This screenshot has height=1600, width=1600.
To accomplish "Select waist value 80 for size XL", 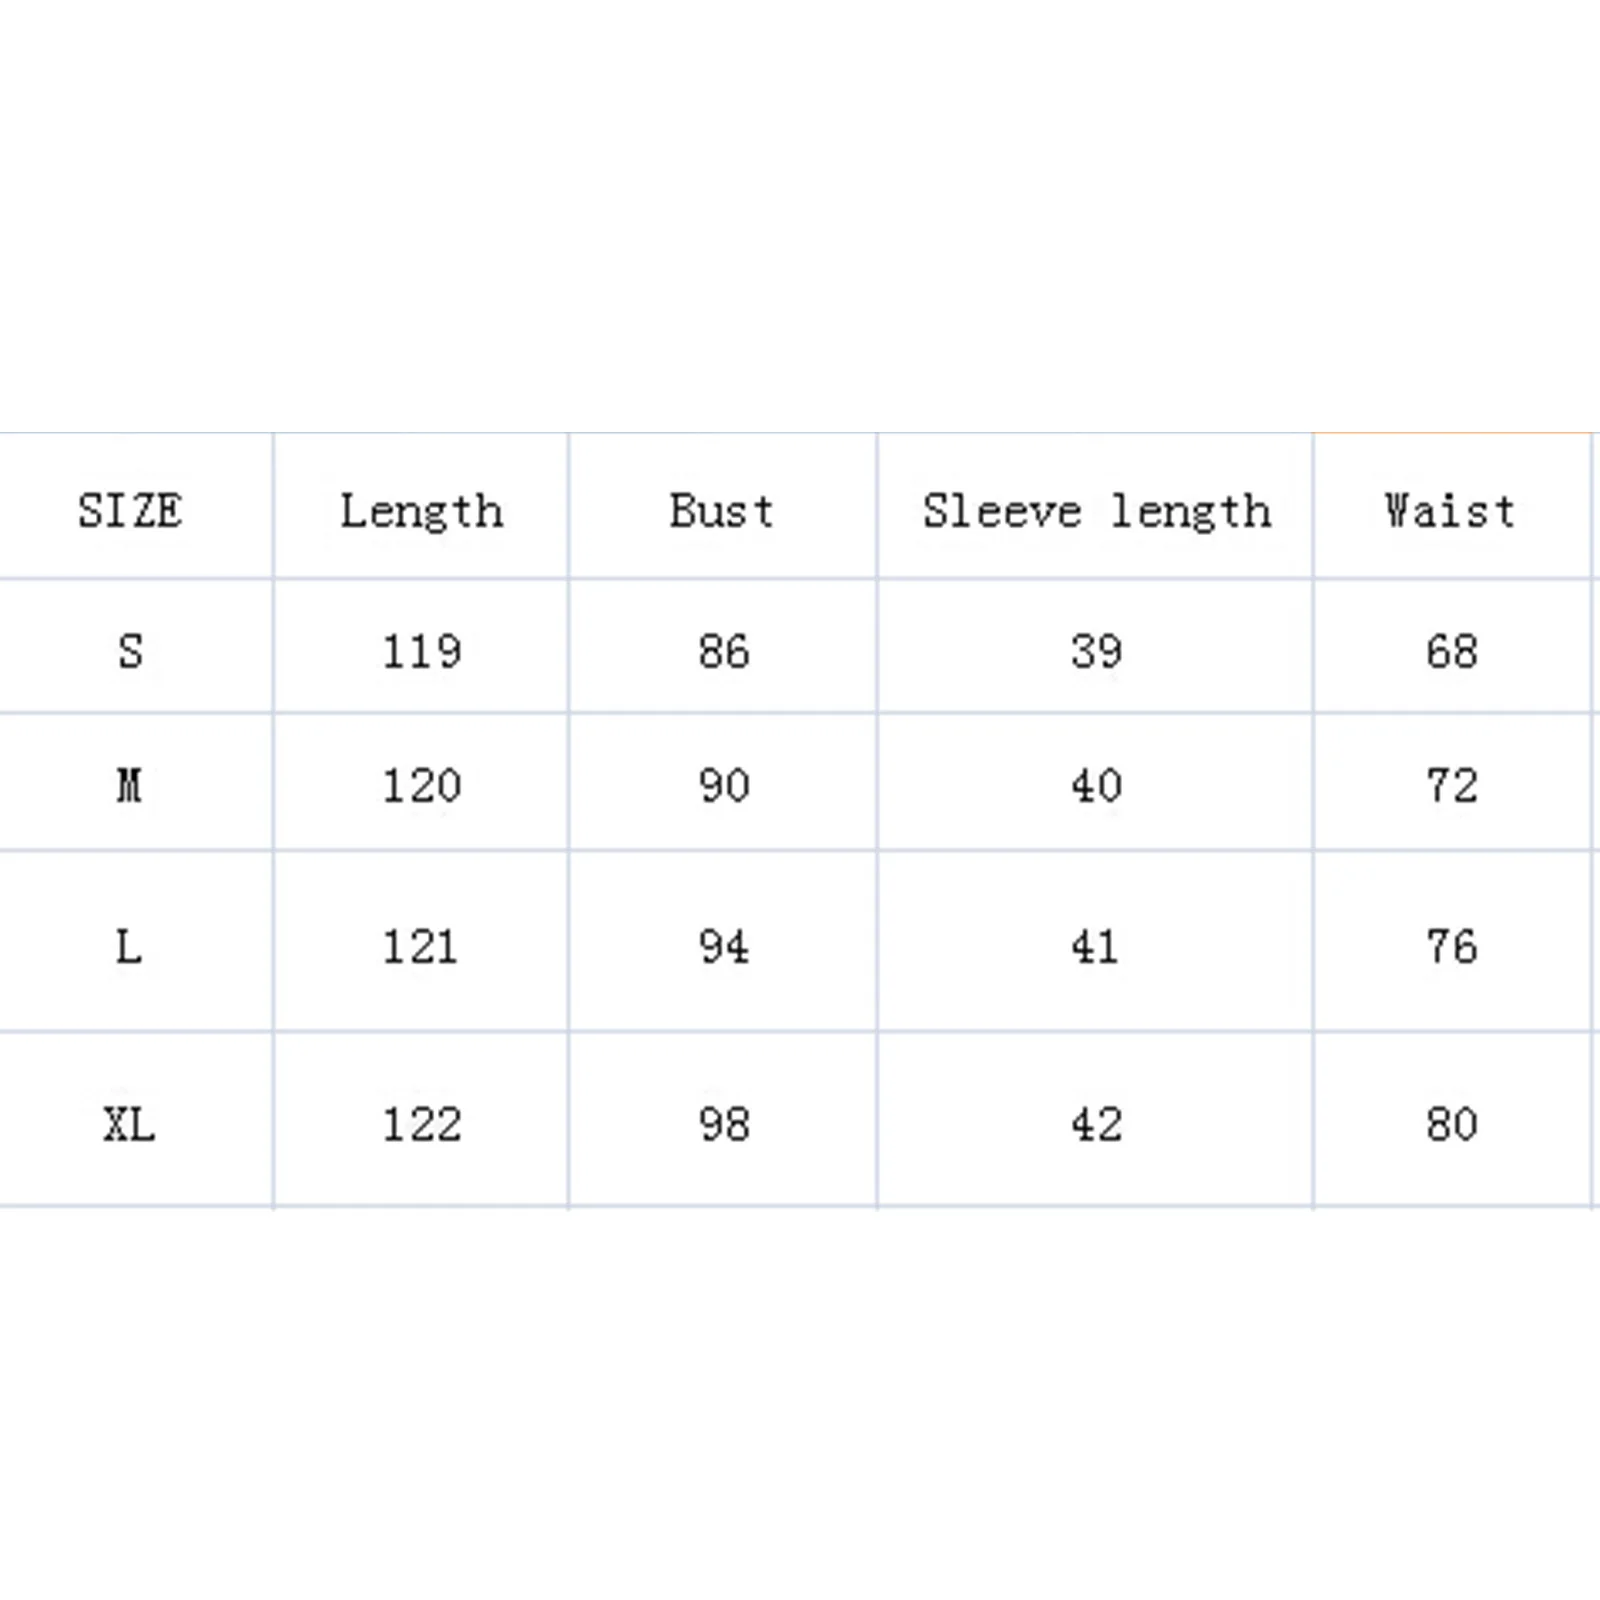I will click(1451, 1125).
